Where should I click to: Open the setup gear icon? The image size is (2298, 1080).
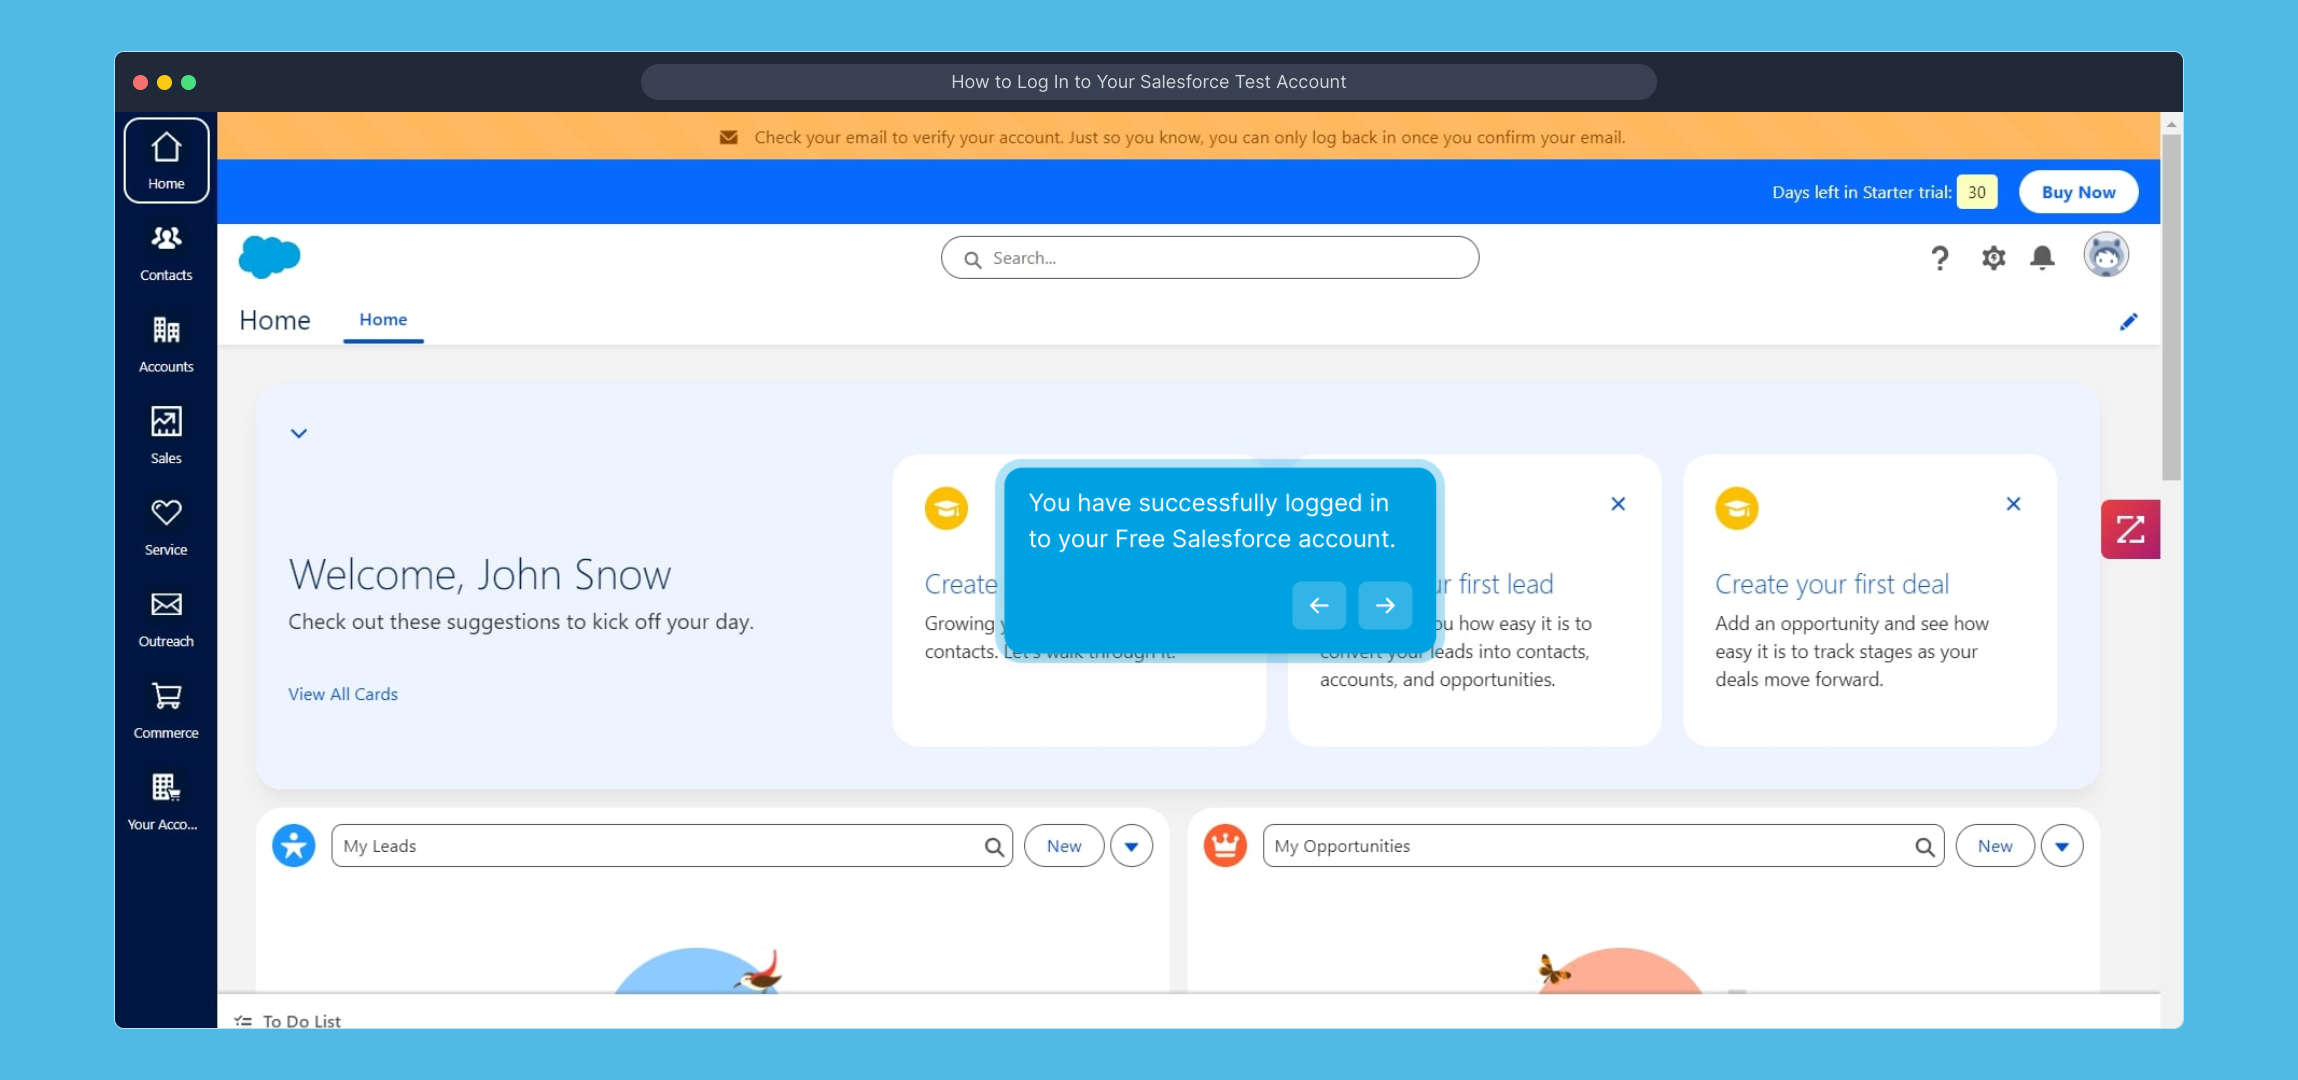[1993, 258]
